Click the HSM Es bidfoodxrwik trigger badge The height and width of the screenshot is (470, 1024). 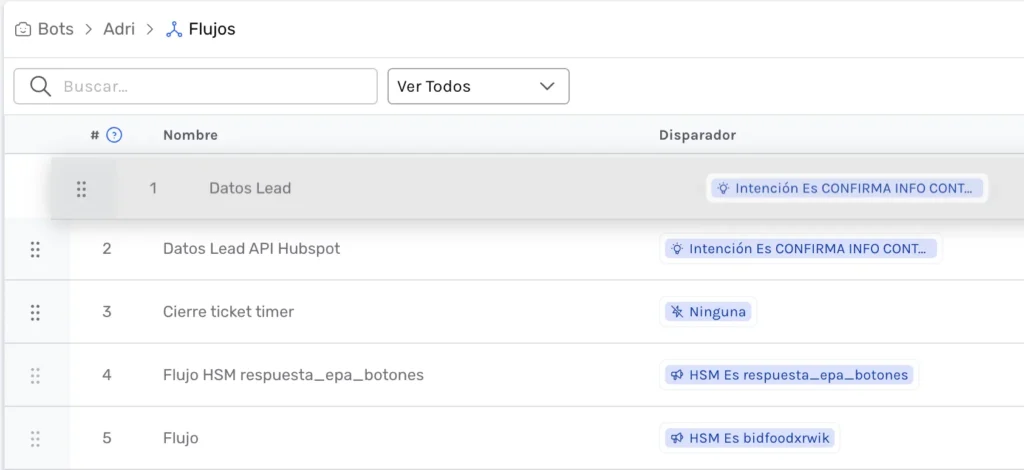751,438
